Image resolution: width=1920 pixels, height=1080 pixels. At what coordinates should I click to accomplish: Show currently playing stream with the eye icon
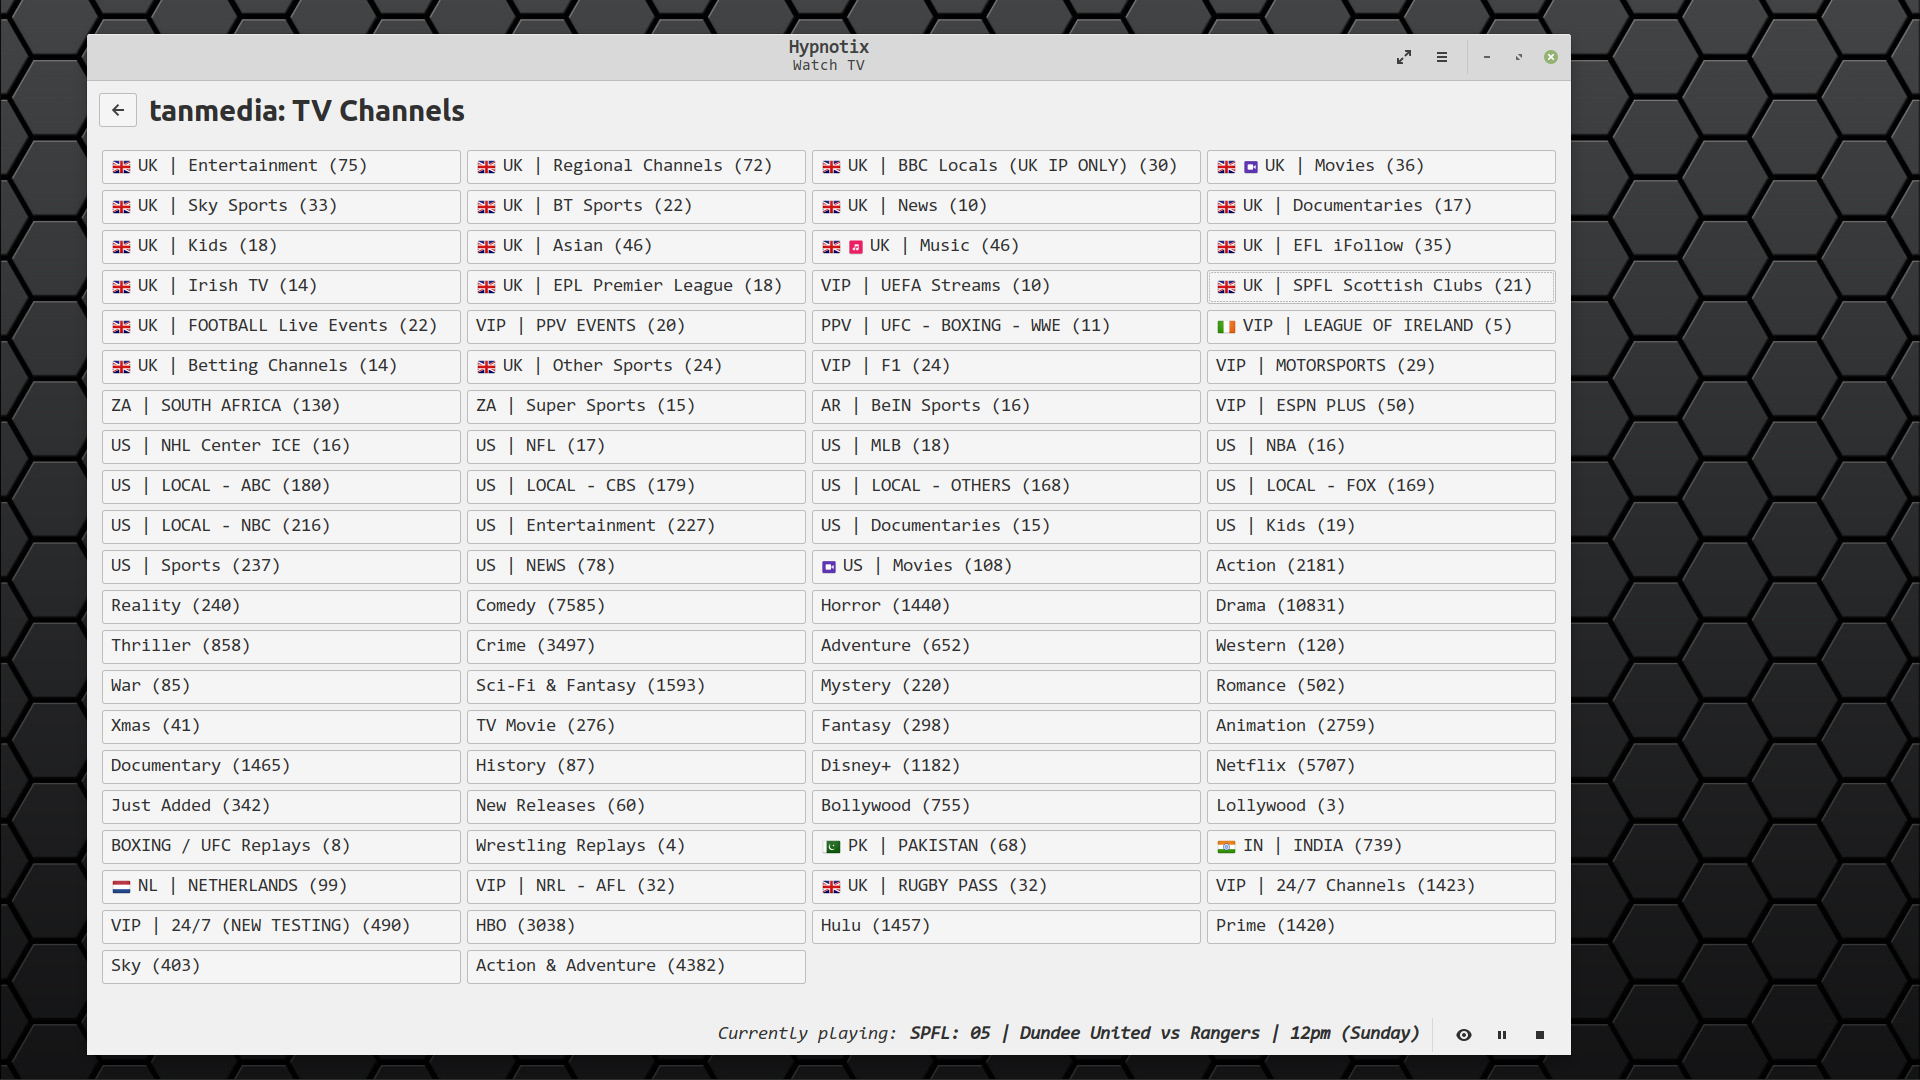1463,1035
